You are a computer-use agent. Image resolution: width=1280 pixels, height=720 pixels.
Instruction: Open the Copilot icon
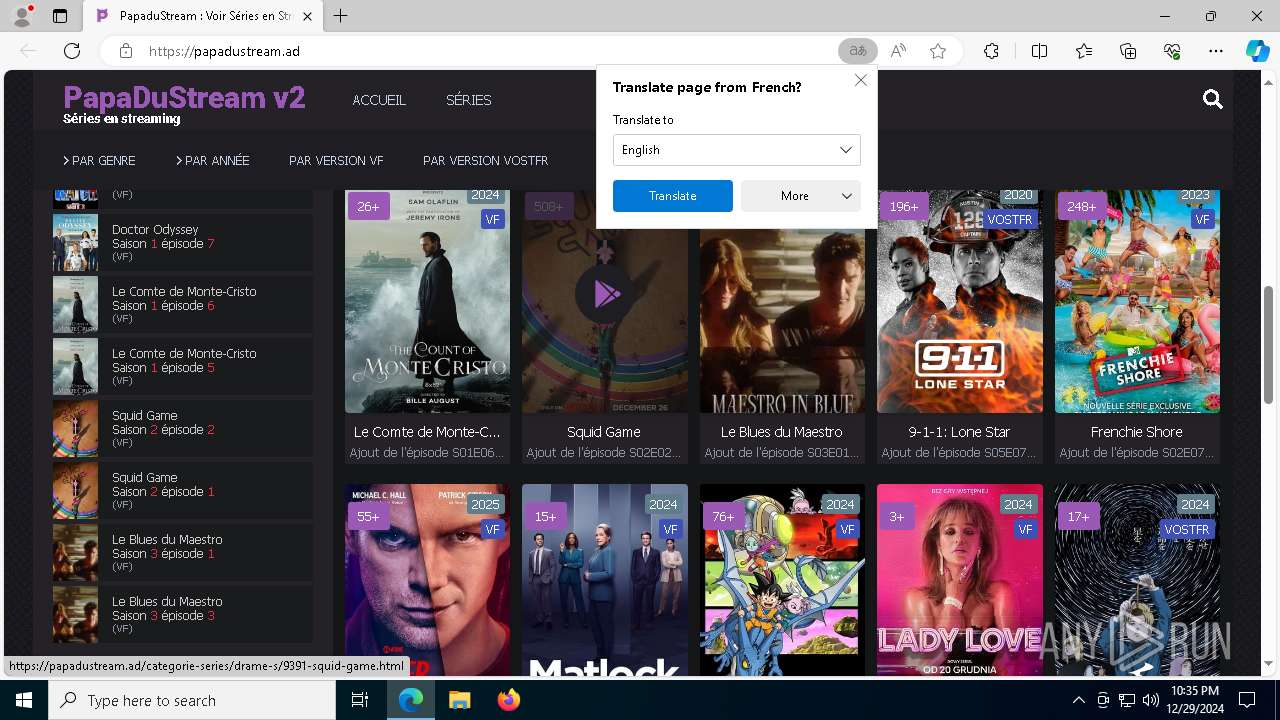[1257, 51]
